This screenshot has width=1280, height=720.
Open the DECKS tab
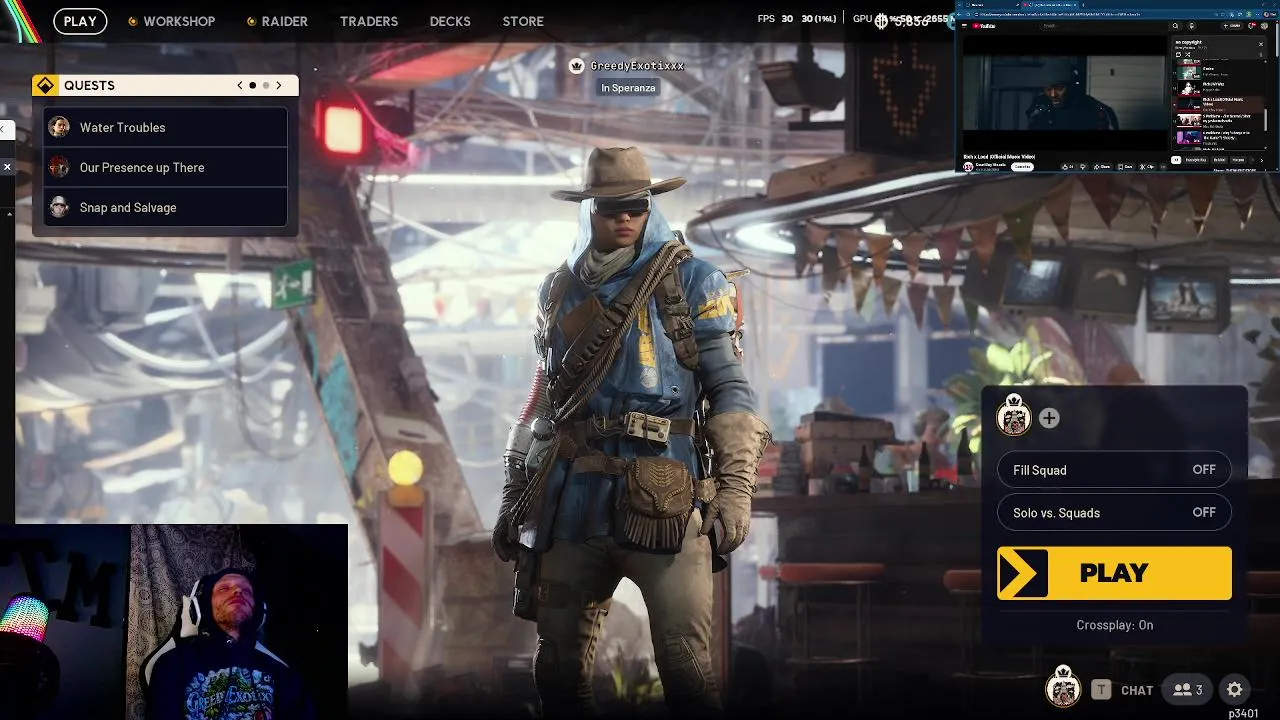pos(450,21)
